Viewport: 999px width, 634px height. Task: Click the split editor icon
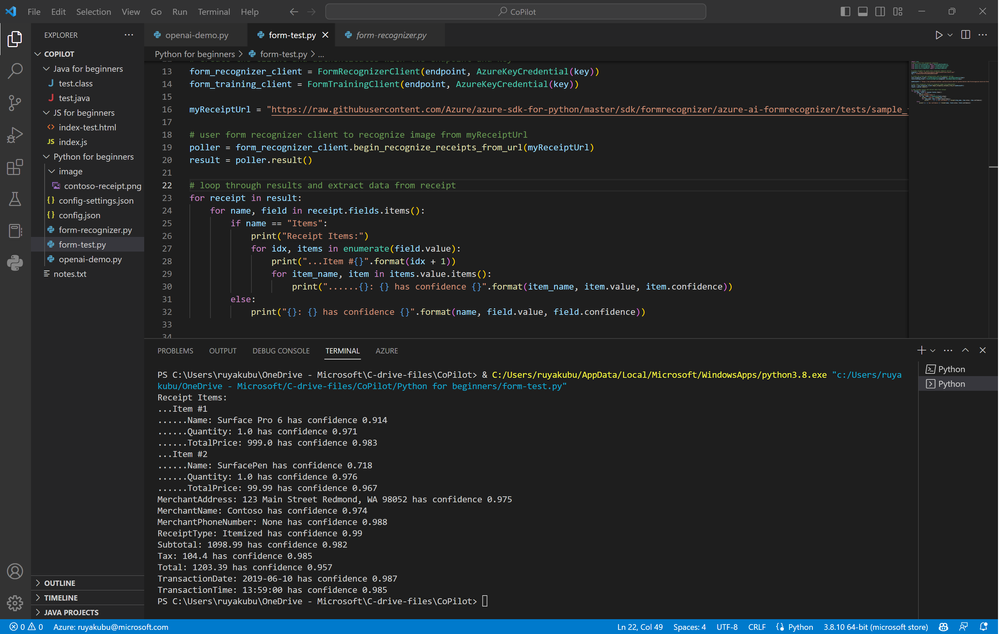965,35
